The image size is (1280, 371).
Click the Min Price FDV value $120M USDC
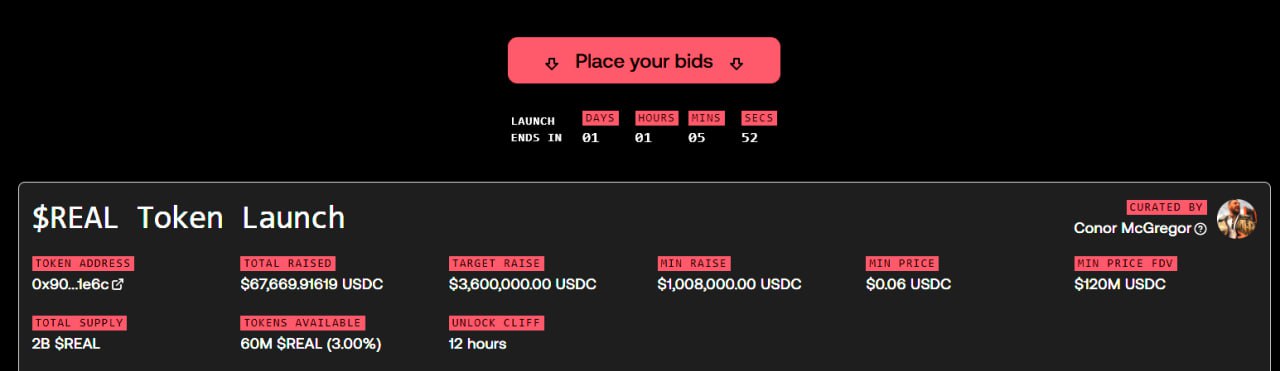tap(1120, 284)
